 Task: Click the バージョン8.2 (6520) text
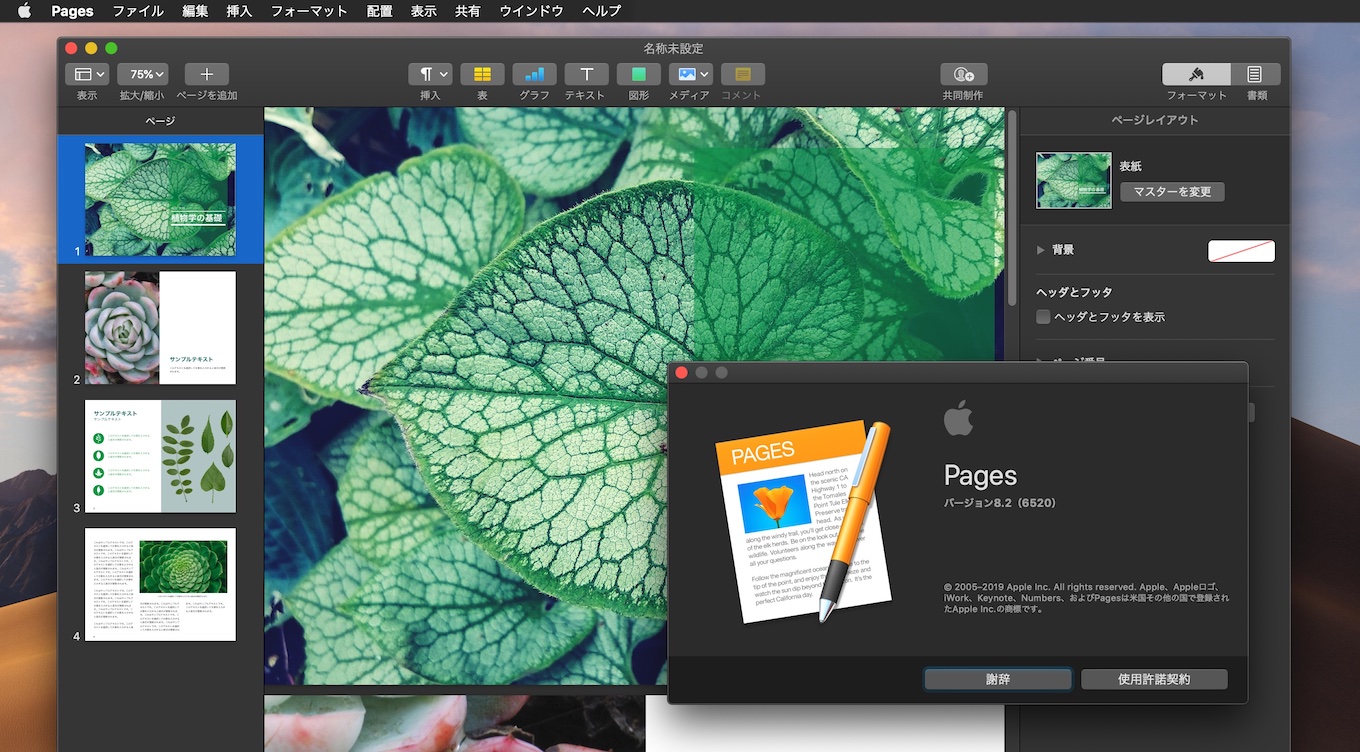point(1000,503)
